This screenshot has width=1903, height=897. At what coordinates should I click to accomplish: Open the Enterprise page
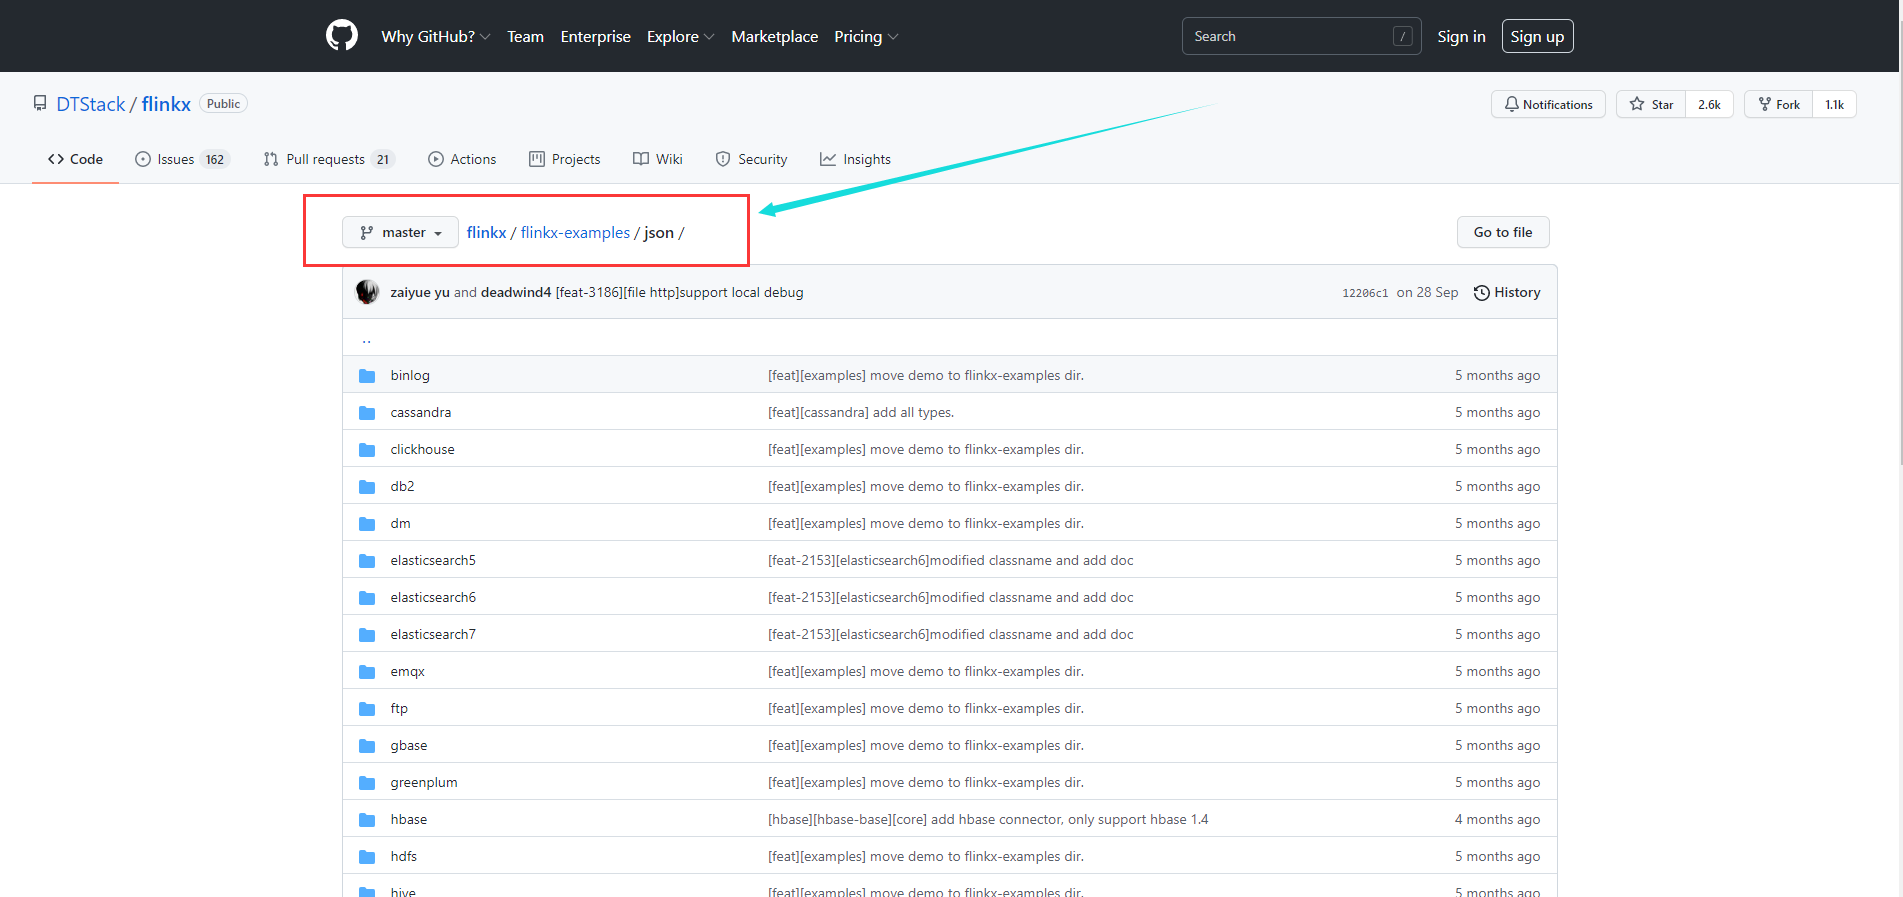(595, 36)
